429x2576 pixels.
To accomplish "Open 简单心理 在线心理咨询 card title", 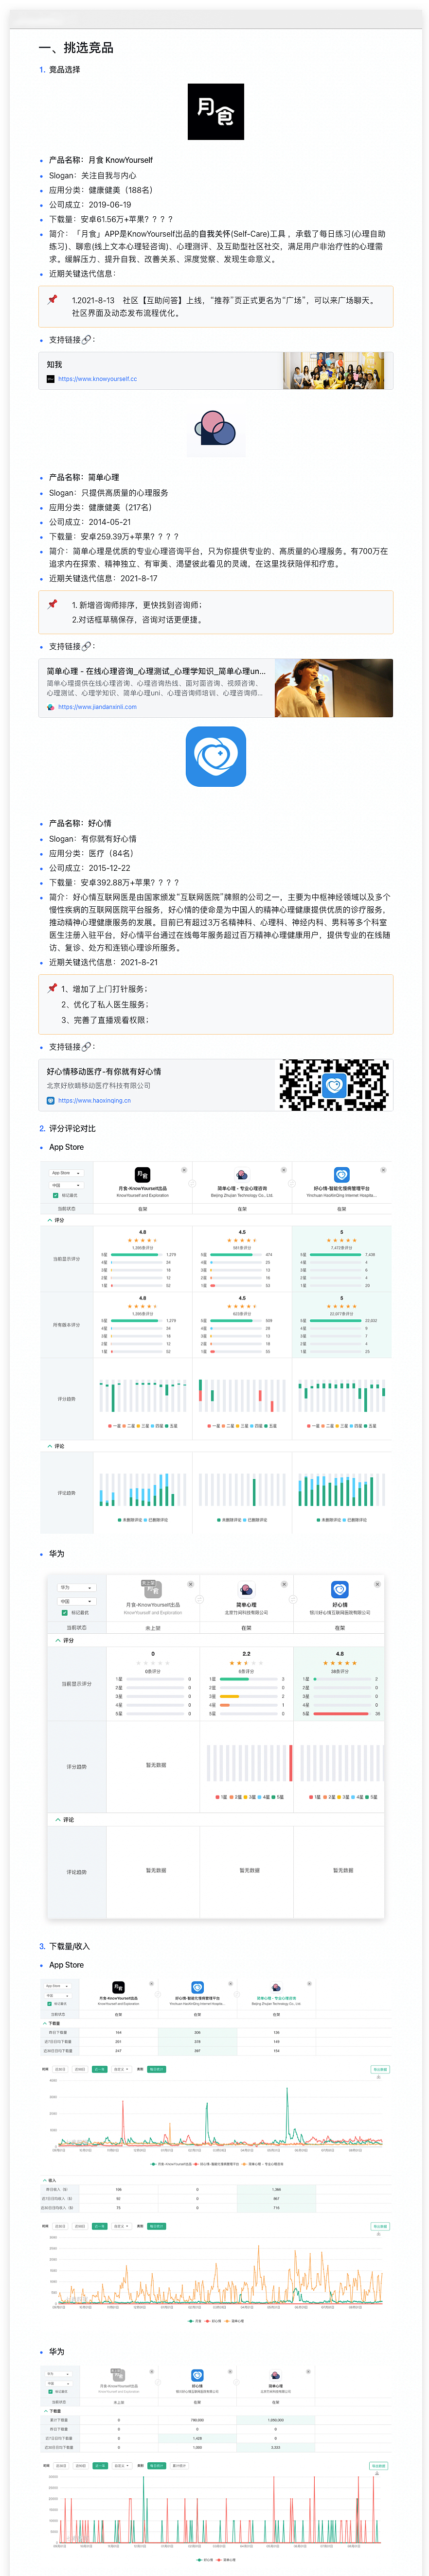I will [156, 671].
